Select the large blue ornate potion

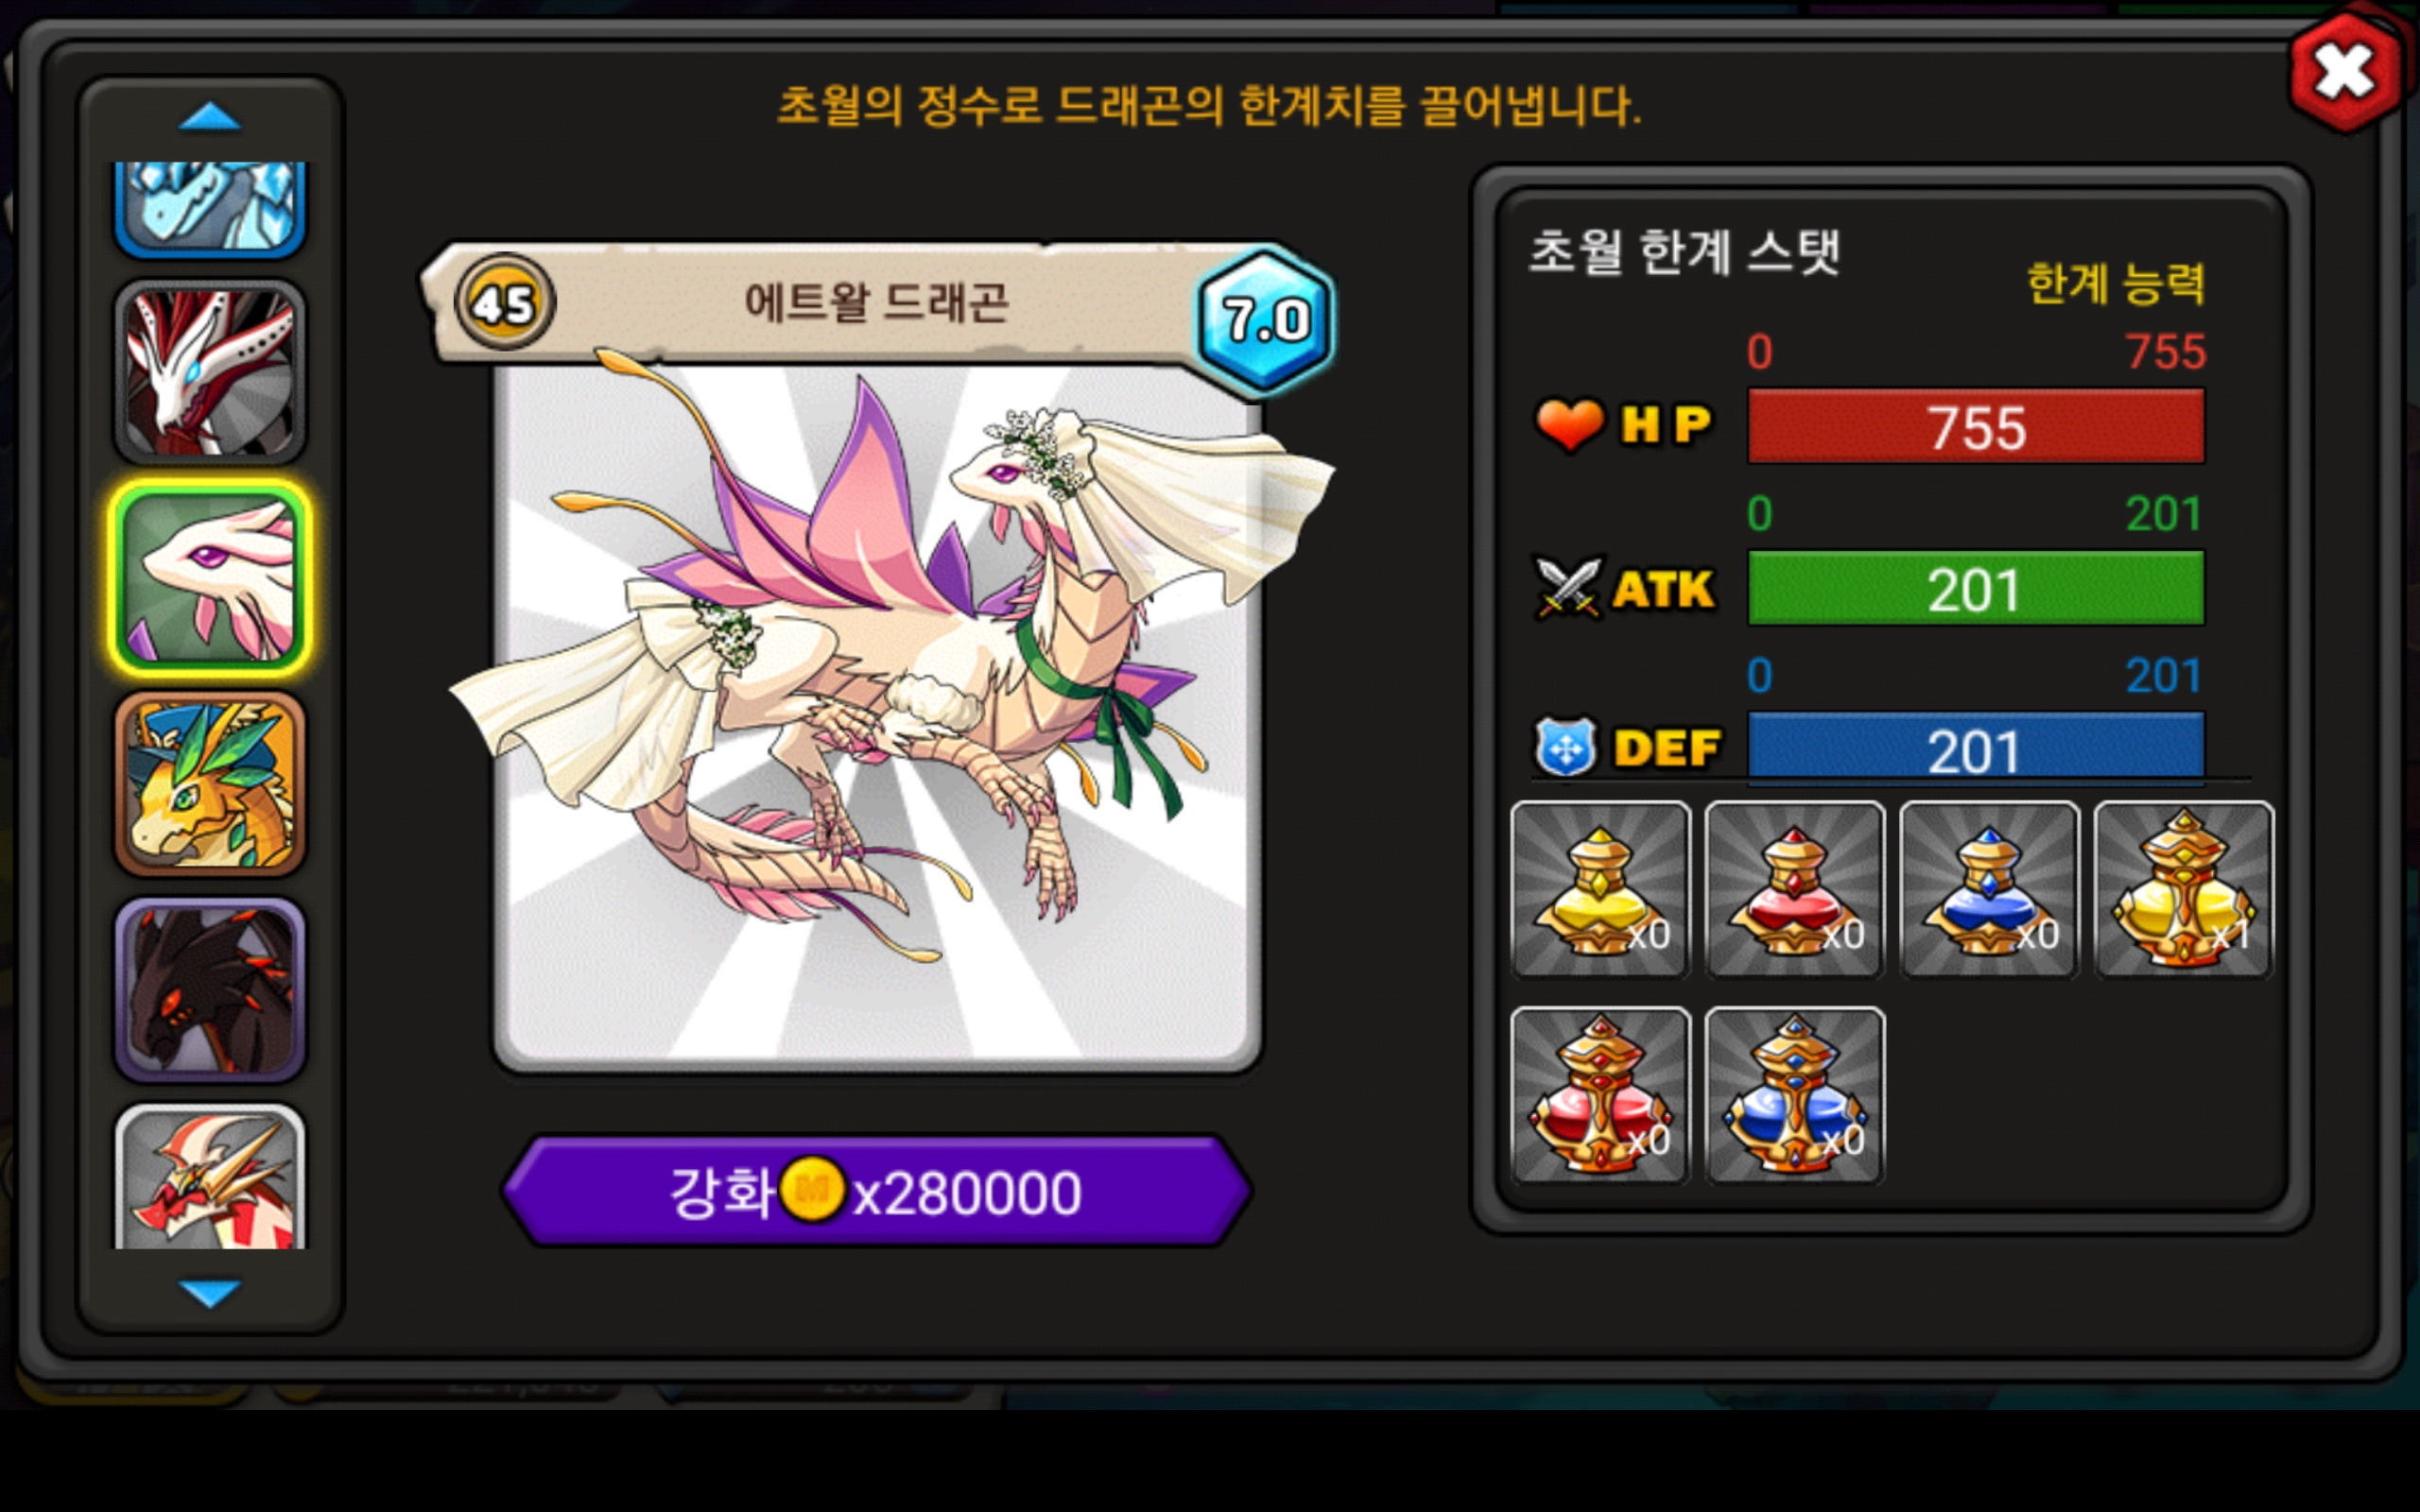(x=1795, y=1095)
